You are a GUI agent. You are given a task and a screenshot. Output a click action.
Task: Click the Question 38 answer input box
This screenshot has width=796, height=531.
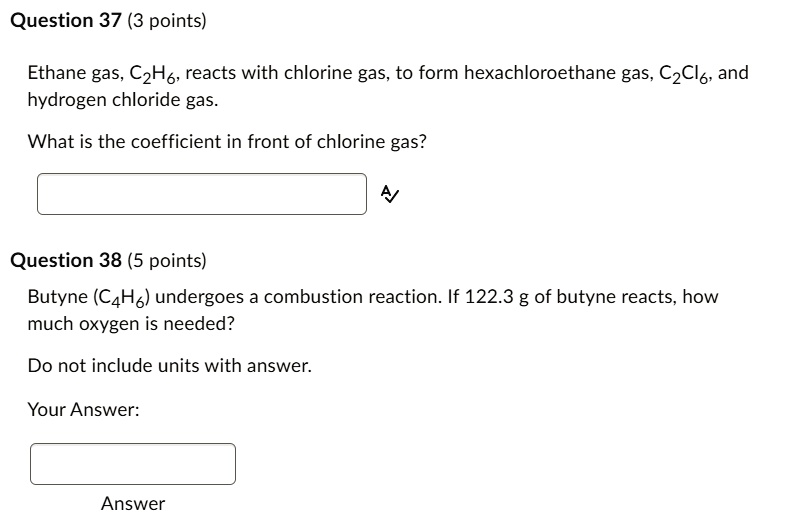point(133,464)
